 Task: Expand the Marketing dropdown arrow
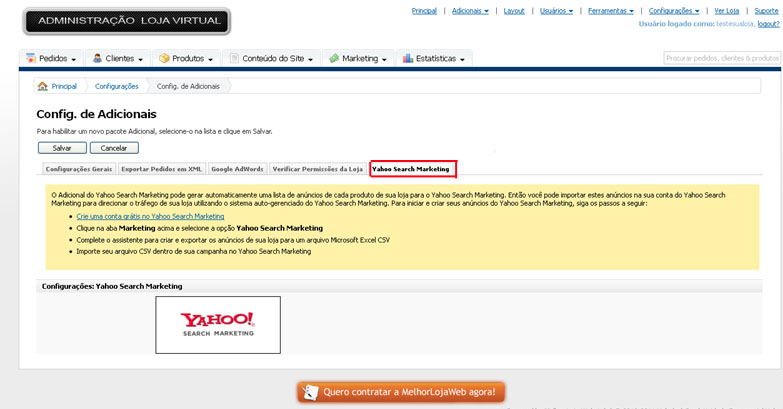[x=385, y=59]
